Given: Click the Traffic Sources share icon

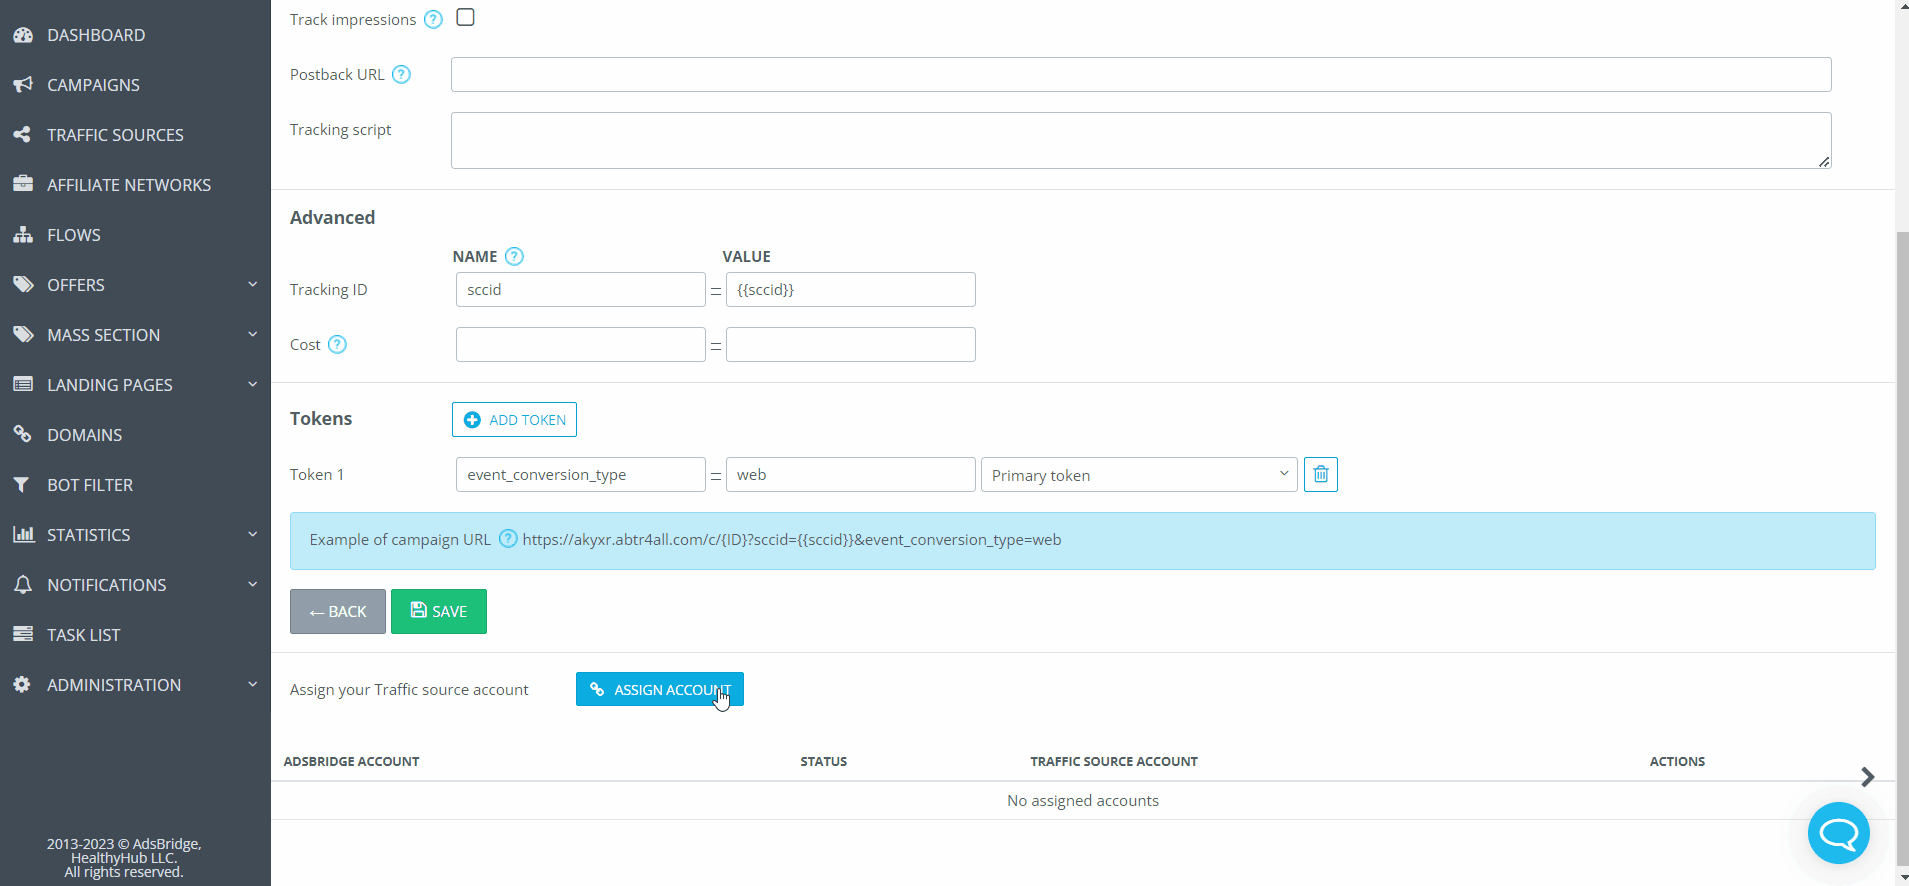Looking at the screenshot, I should point(23,135).
